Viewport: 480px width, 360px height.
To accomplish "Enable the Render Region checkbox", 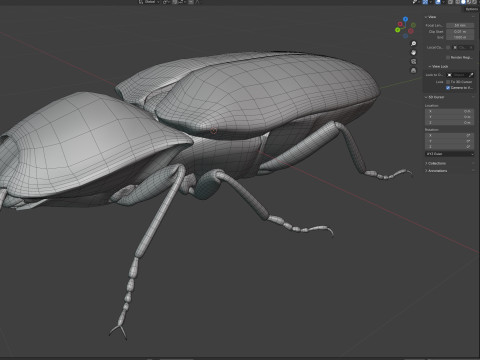I will tap(448, 58).
